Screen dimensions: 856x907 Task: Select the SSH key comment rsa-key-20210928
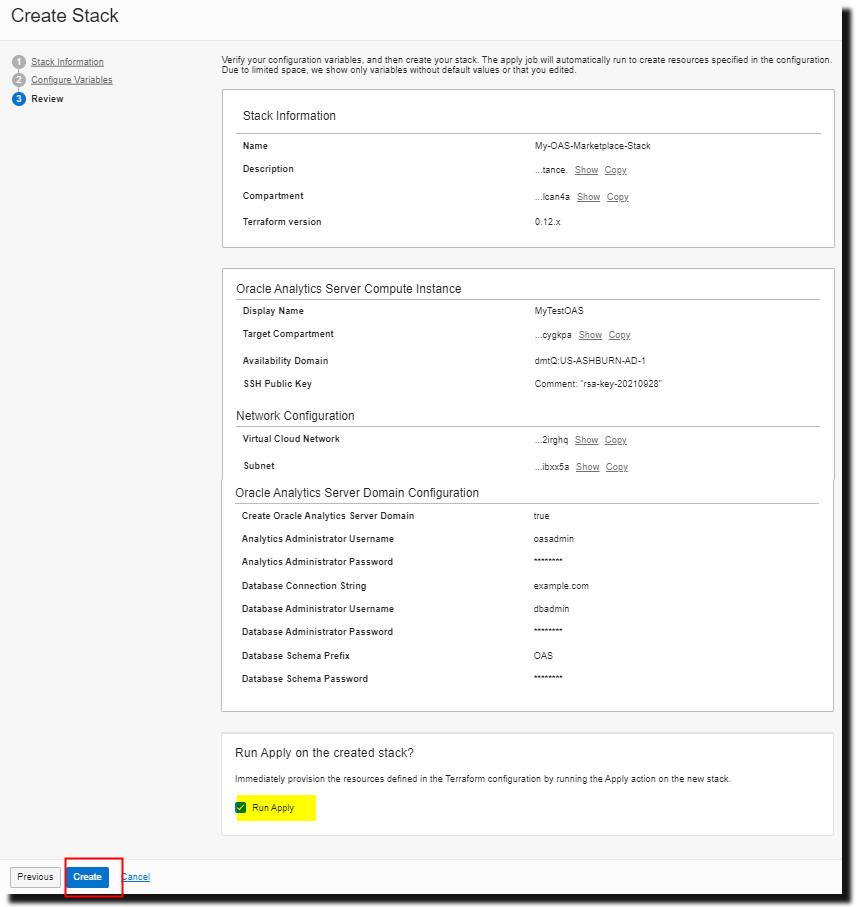(x=598, y=384)
